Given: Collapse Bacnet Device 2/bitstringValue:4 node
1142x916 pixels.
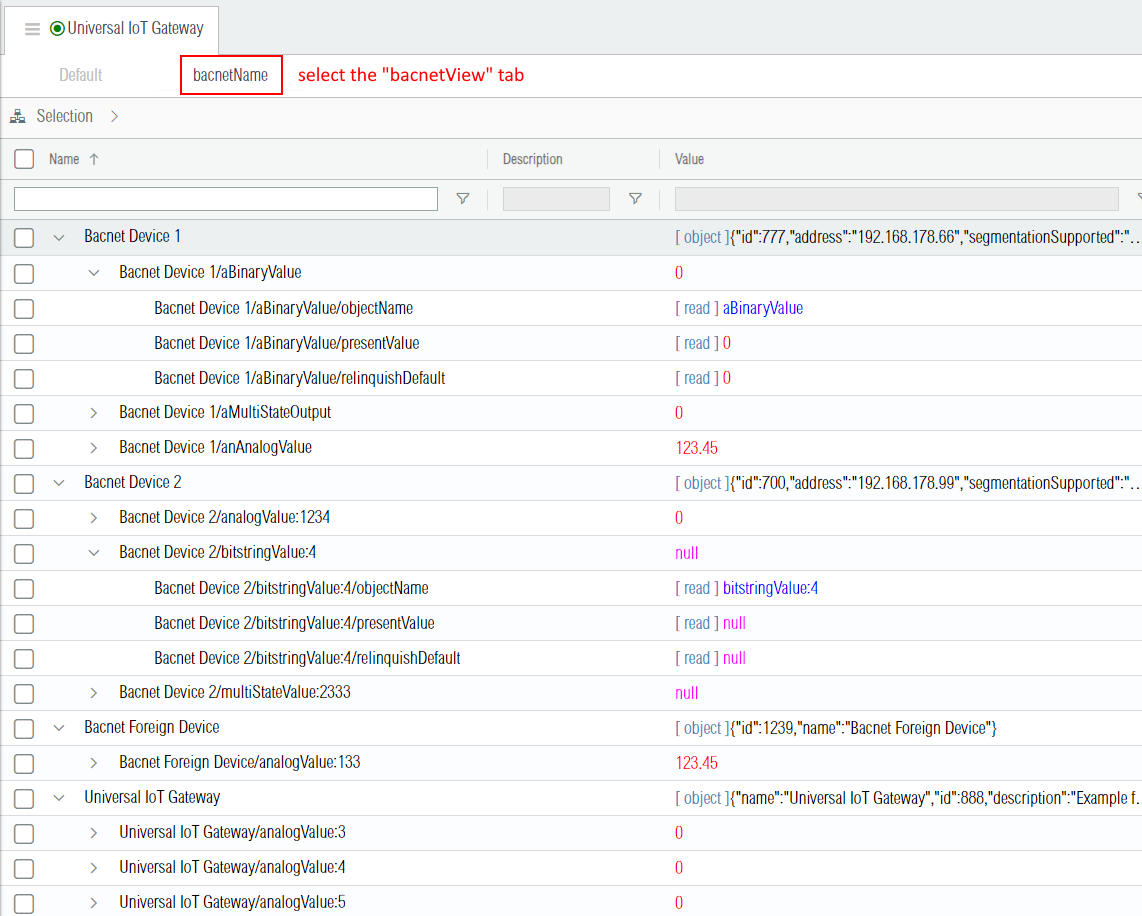Looking at the screenshot, I should coord(94,553).
